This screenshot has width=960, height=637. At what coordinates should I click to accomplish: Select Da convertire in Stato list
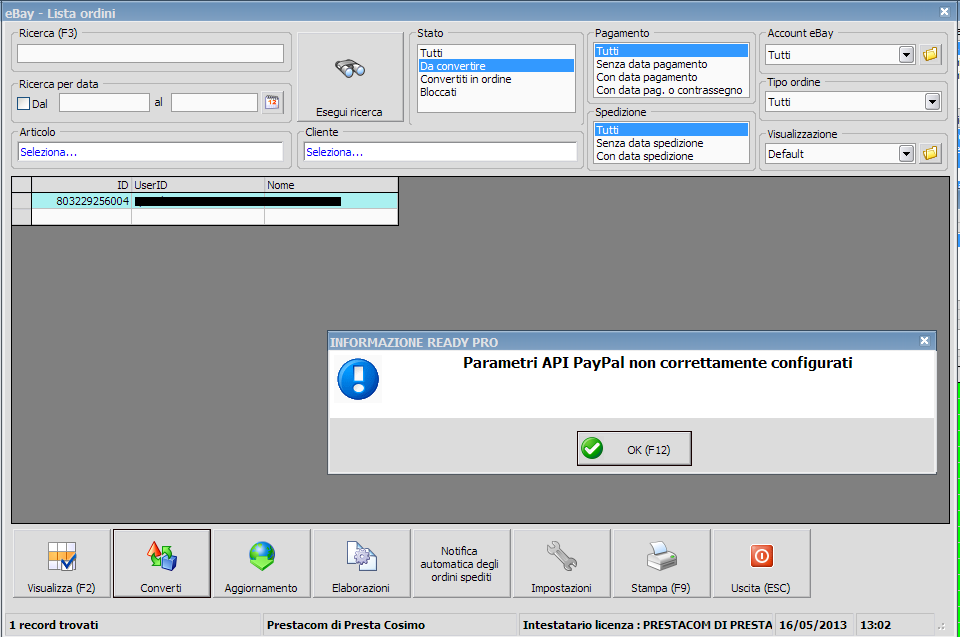click(496, 66)
